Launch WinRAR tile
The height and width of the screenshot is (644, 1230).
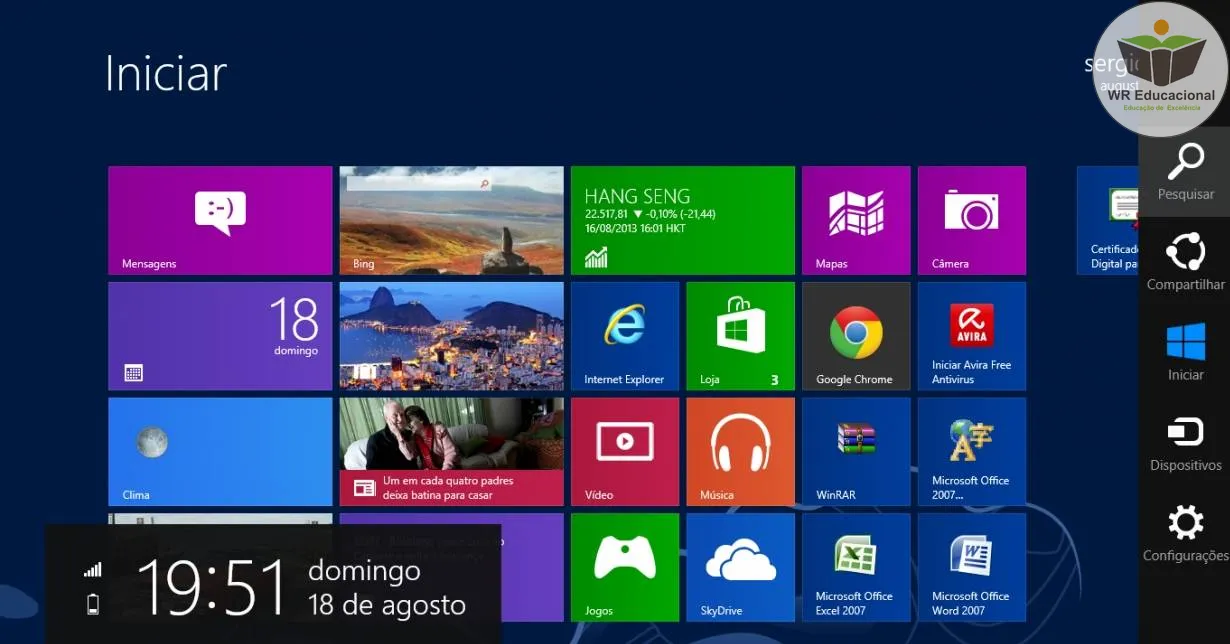click(856, 452)
